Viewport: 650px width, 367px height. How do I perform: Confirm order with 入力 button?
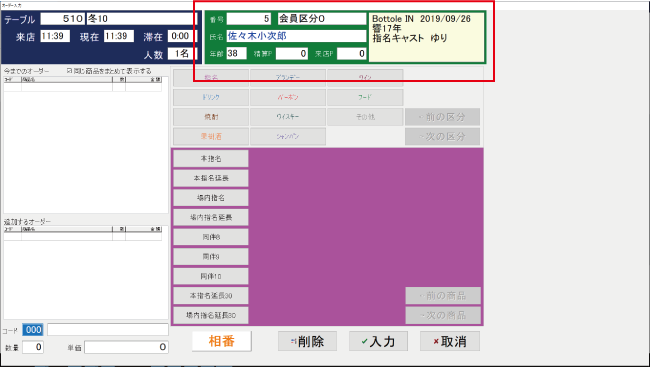click(378, 341)
